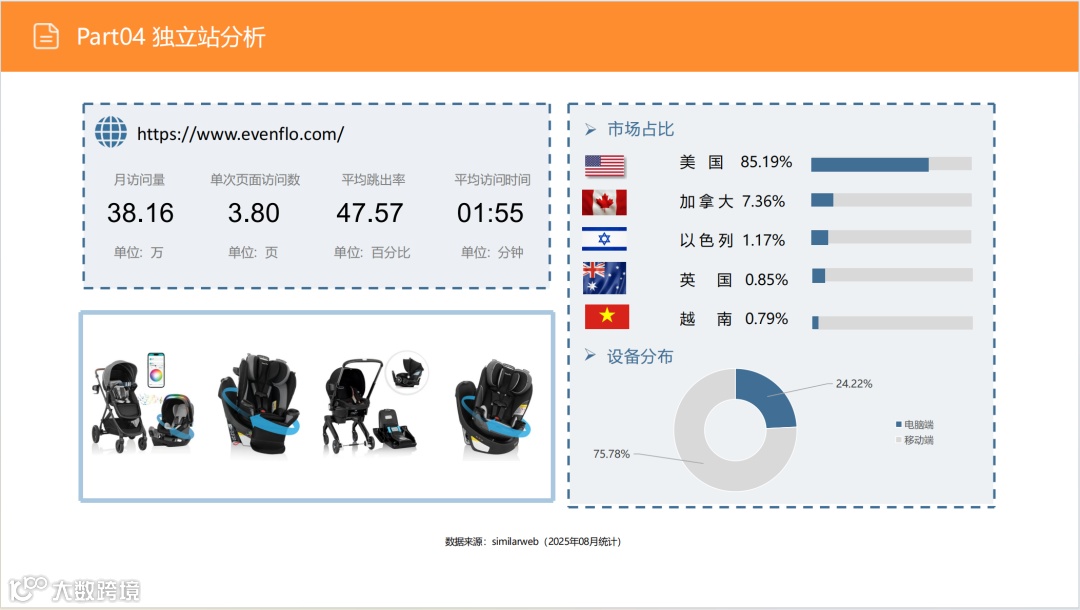Click the United States flag icon
Screen dimensions: 1080x610
[605, 165]
